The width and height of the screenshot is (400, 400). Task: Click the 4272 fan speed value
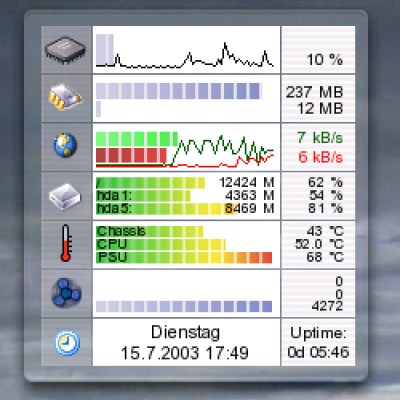click(327, 306)
